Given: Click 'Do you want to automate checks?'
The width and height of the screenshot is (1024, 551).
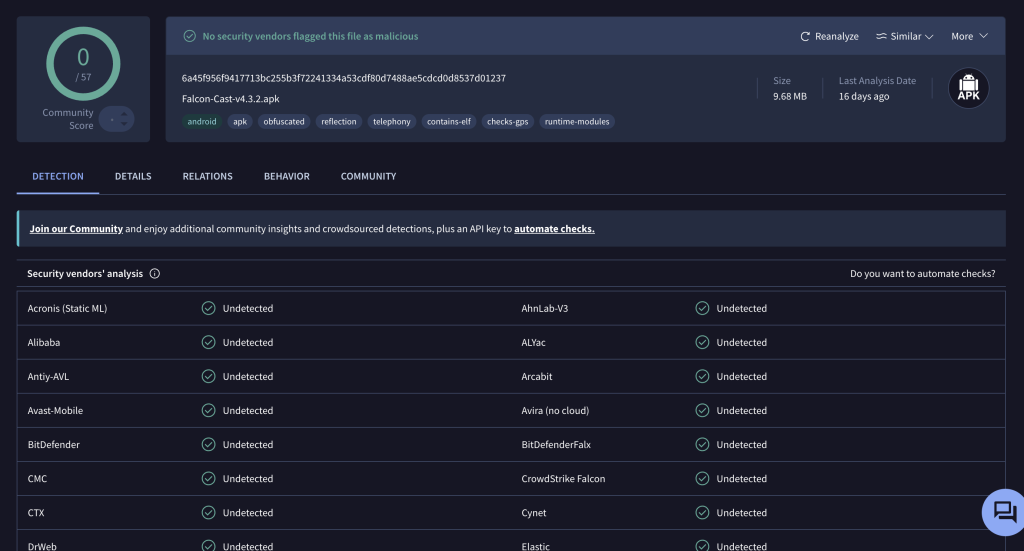Looking at the screenshot, I should pyautogui.click(x=923, y=274).
